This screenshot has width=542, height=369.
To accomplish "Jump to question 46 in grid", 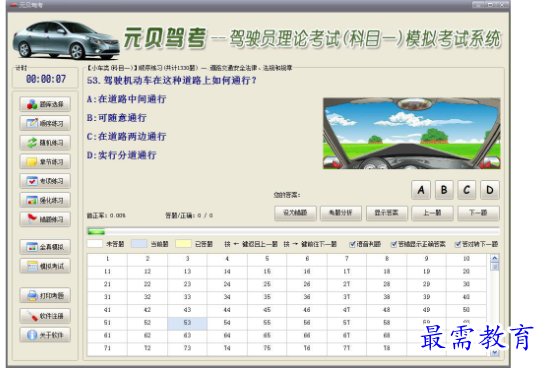I will (307, 310).
